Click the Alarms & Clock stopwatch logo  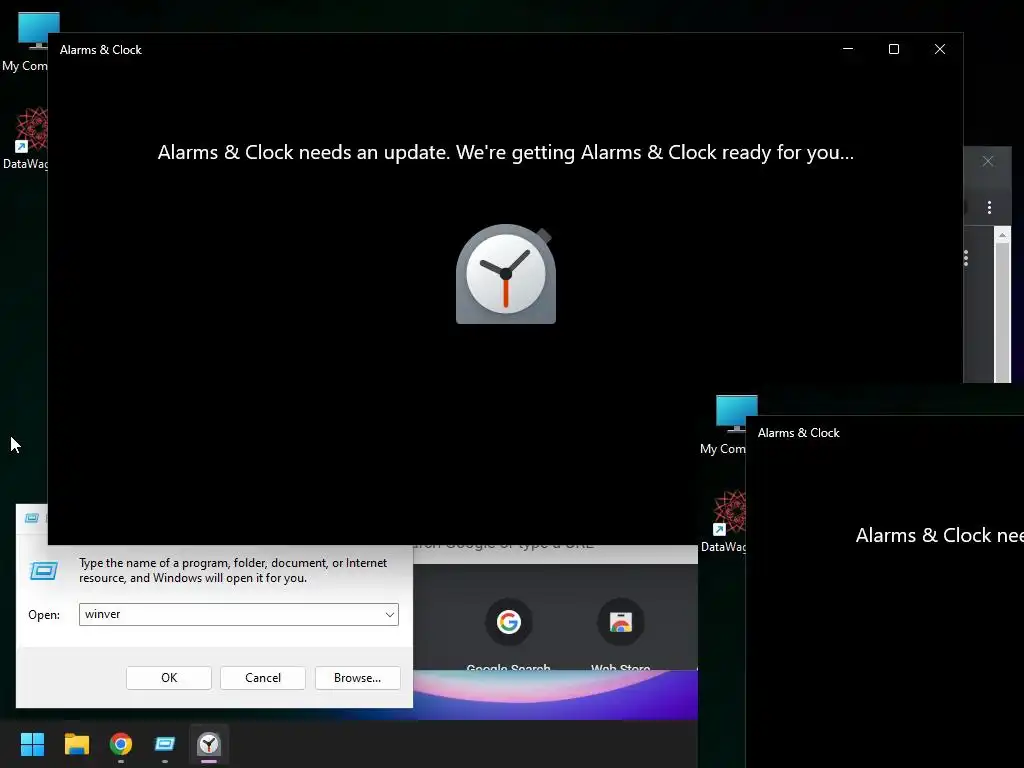pyautogui.click(x=506, y=274)
